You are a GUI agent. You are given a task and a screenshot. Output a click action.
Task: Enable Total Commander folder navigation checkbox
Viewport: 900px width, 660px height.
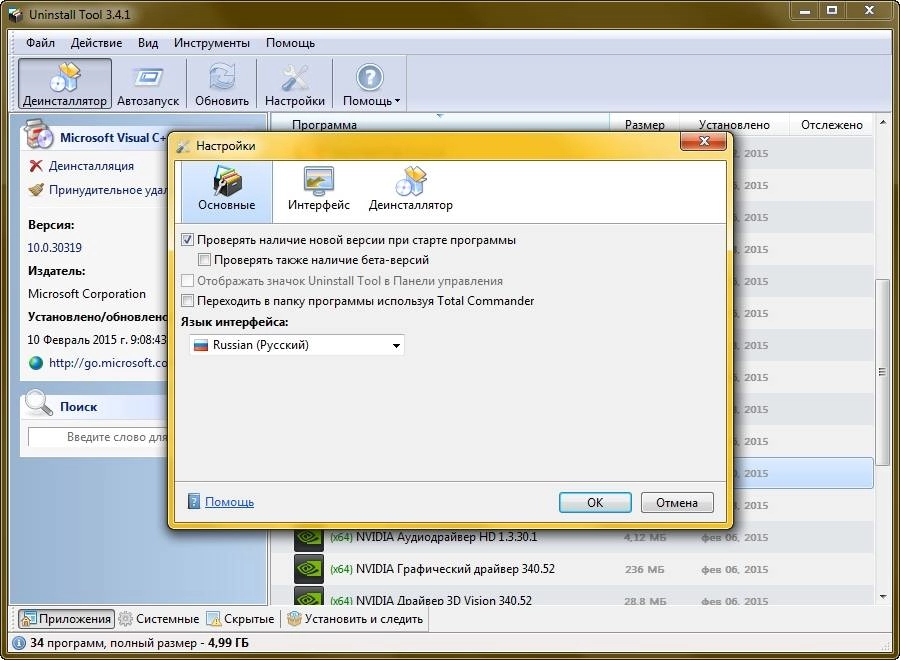(x=187, y=301)
